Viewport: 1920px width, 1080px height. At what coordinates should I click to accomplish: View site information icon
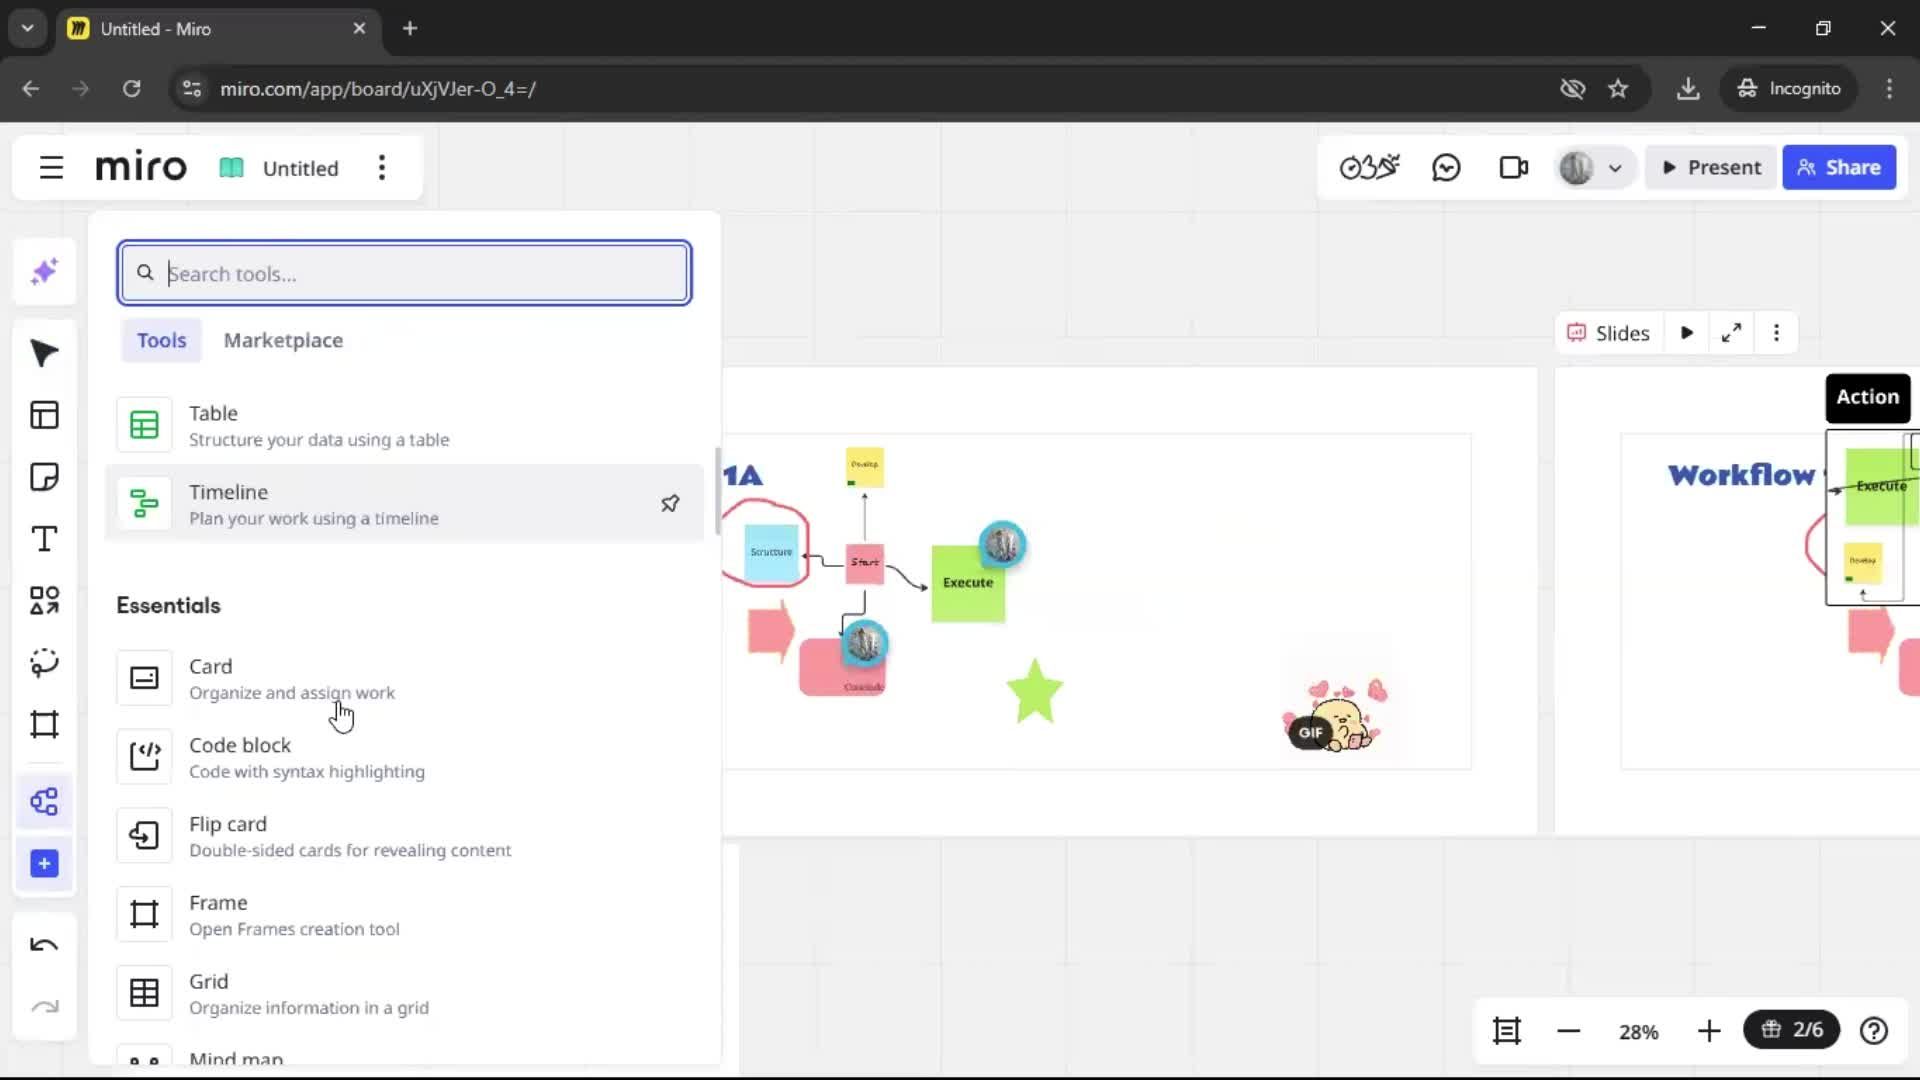pos(191,88)
